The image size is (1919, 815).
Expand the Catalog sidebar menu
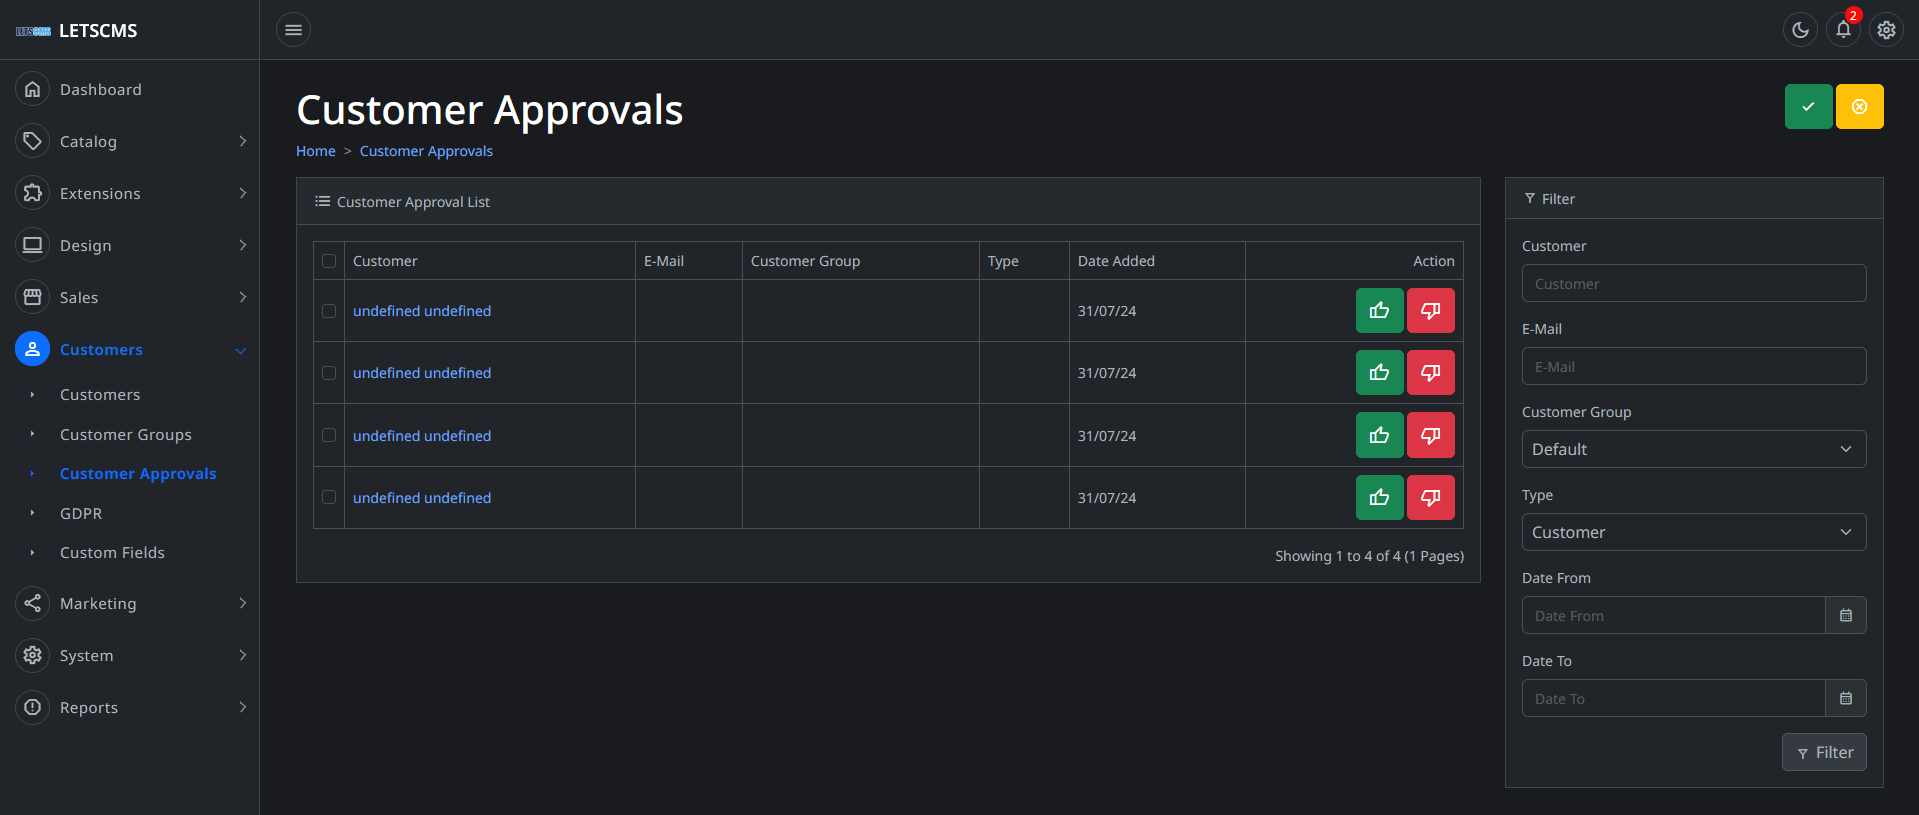130,142
